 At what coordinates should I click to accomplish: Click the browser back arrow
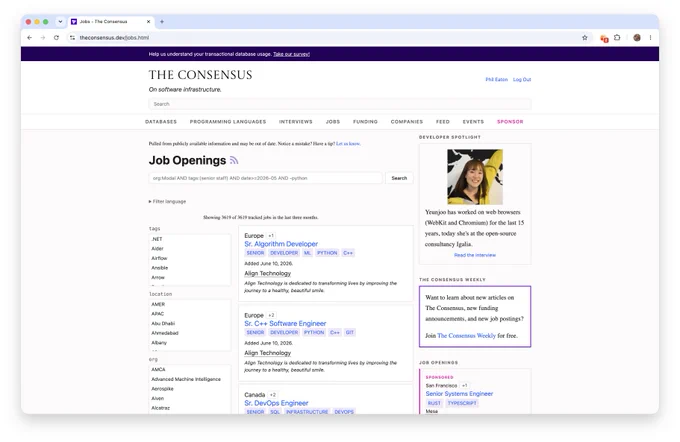pyautogui.click(x=29, y=38)
